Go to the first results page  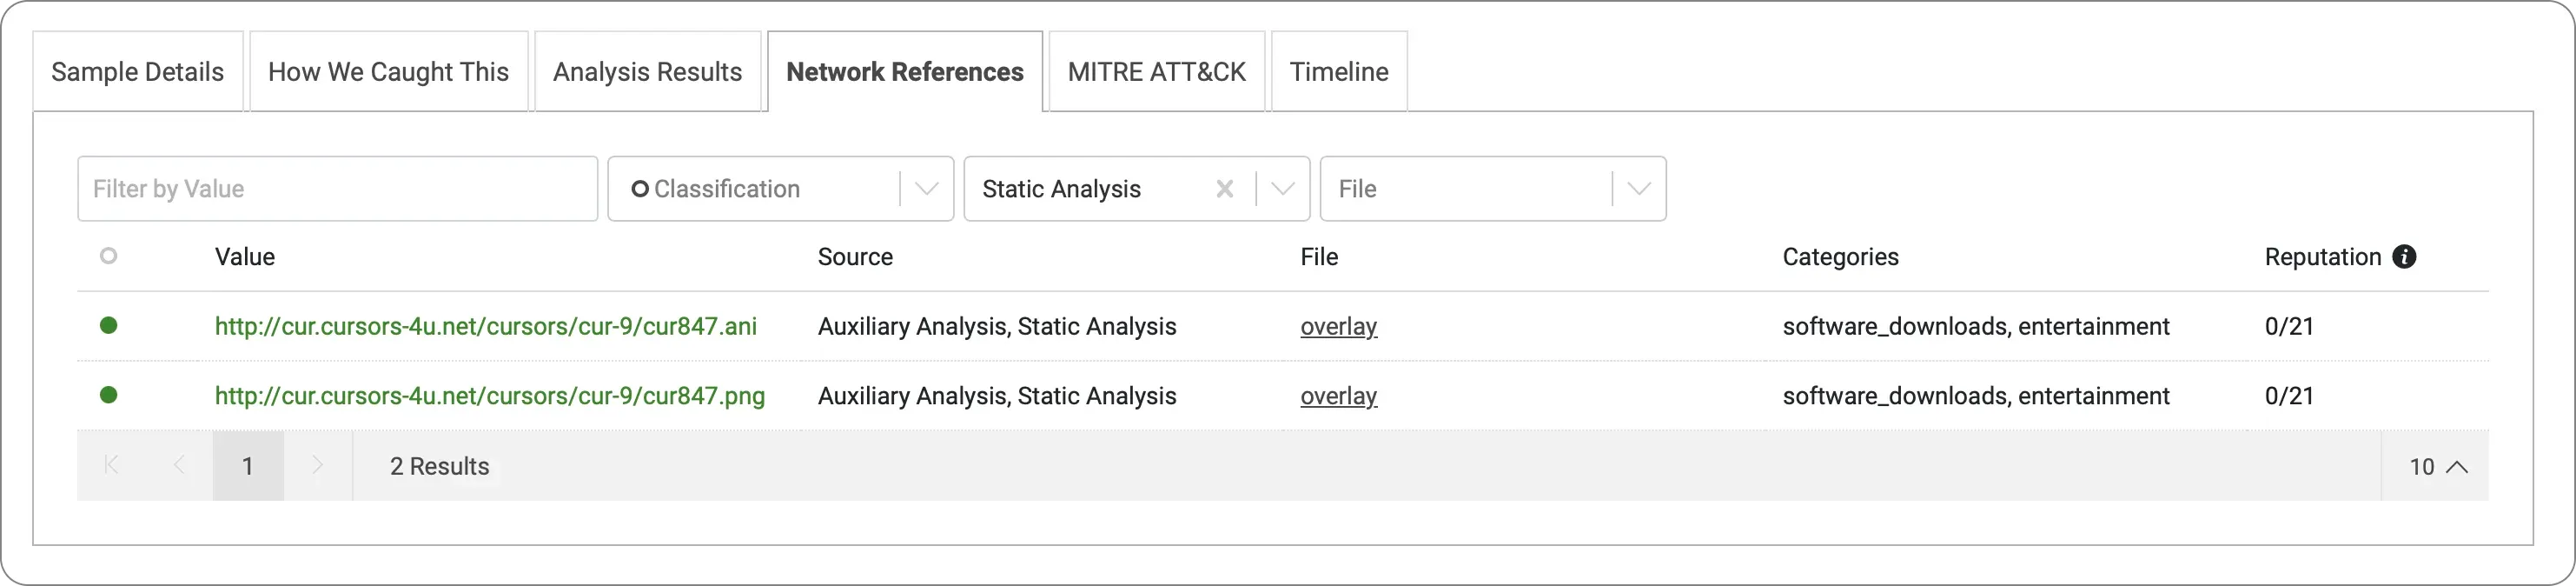pyautogui.click(x=112, y=465)
